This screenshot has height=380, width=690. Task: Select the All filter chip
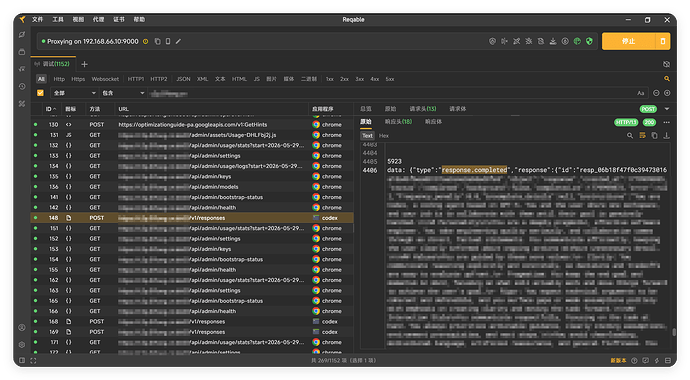pos(41,79)
